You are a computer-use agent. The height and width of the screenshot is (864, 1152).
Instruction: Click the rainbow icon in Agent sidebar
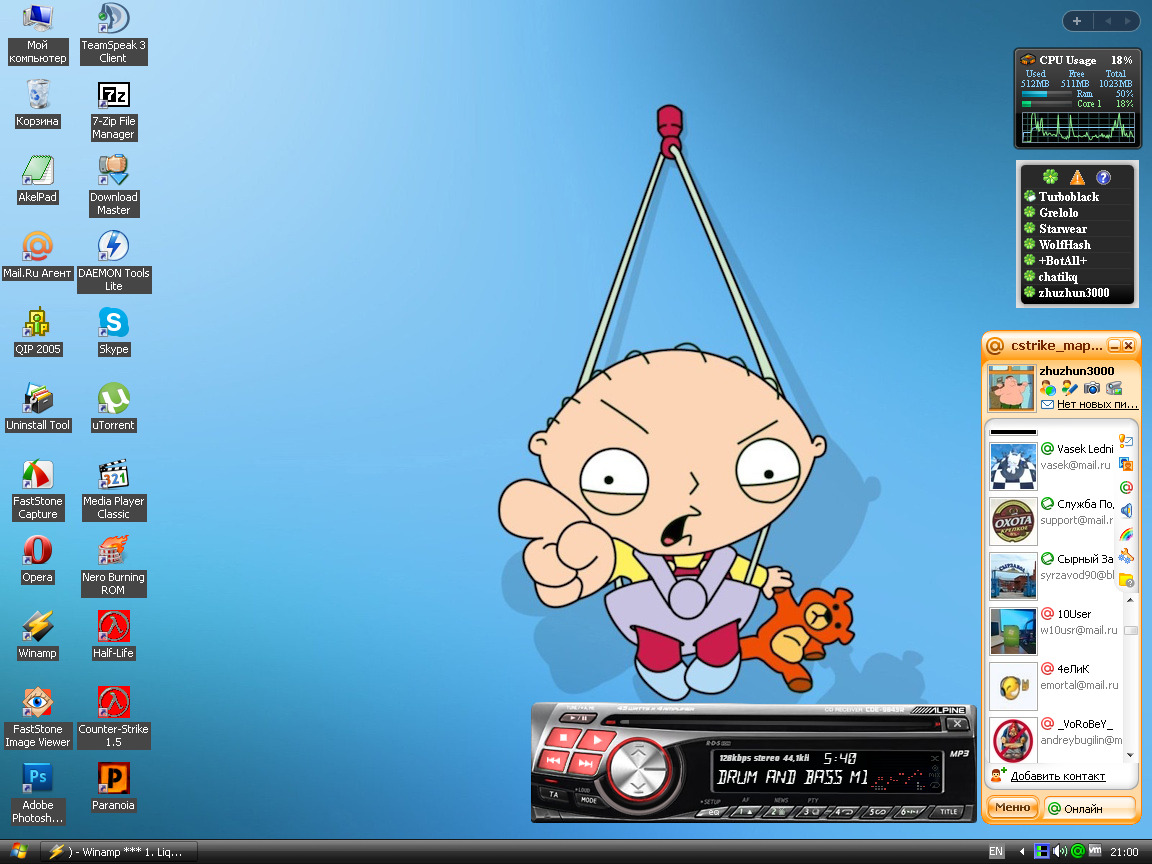(1126, 534)
